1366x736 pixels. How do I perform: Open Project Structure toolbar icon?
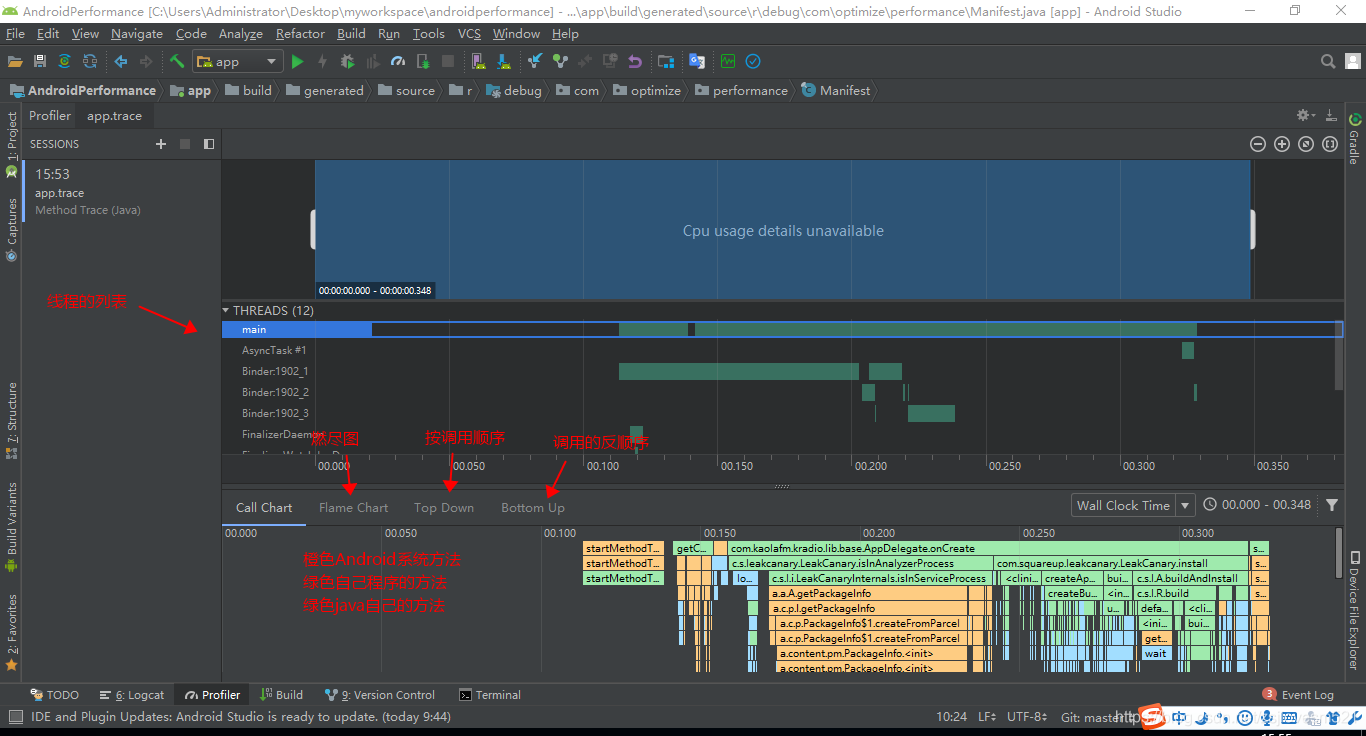(x=666, y=61)
